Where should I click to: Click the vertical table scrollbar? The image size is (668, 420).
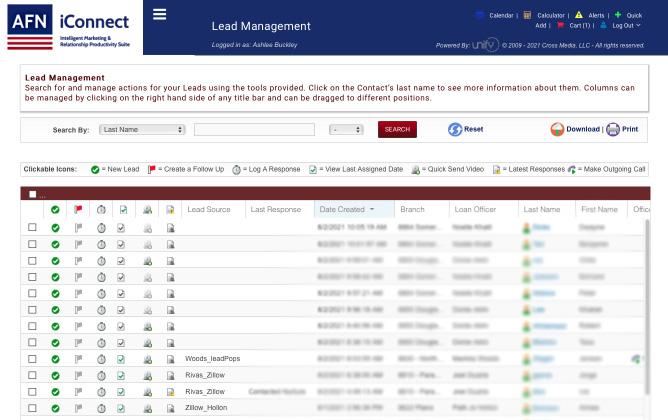click(x=648, y=307)
